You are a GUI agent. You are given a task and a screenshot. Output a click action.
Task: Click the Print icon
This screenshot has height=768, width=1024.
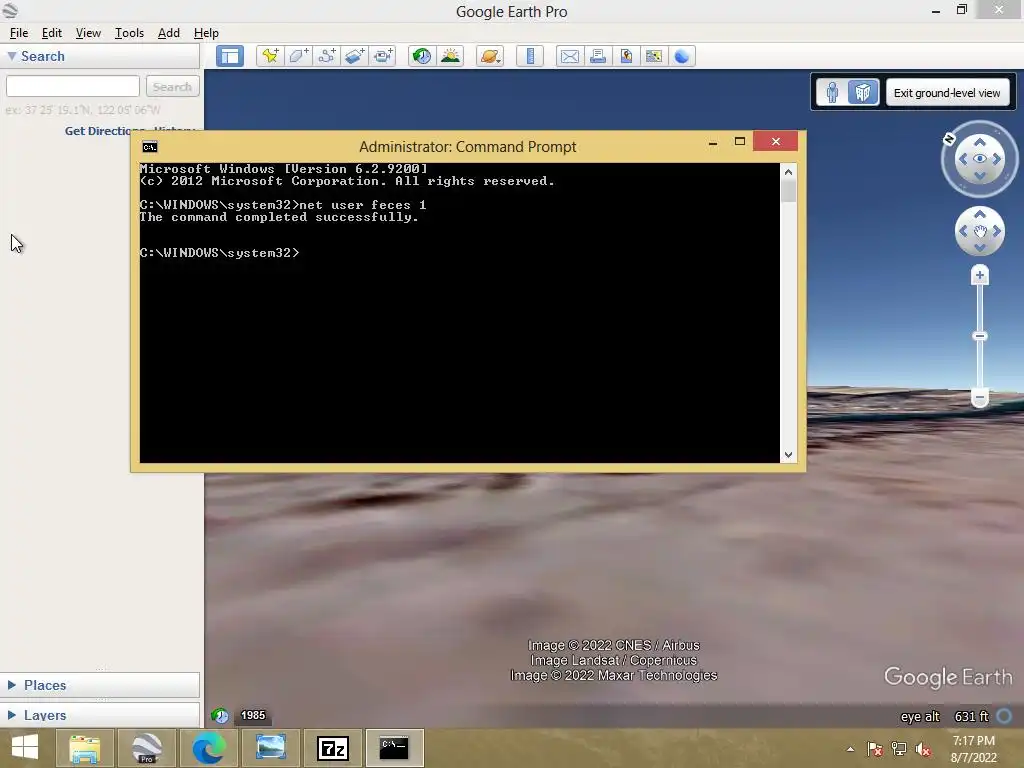click(598, 56)
